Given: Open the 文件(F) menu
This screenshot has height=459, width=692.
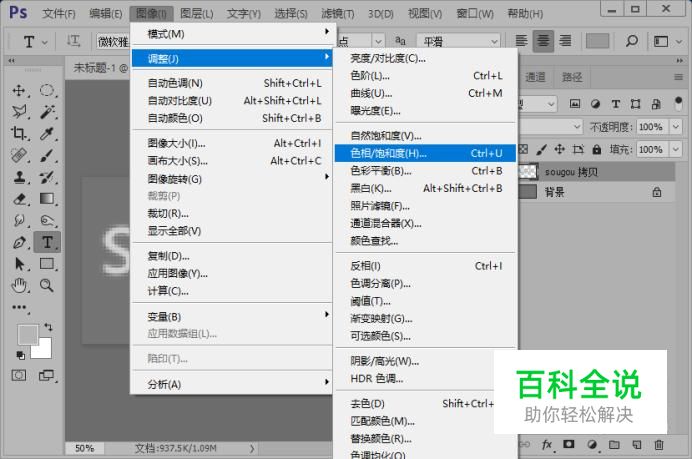Looking at the screenshot, I should (x=59, y=14).
